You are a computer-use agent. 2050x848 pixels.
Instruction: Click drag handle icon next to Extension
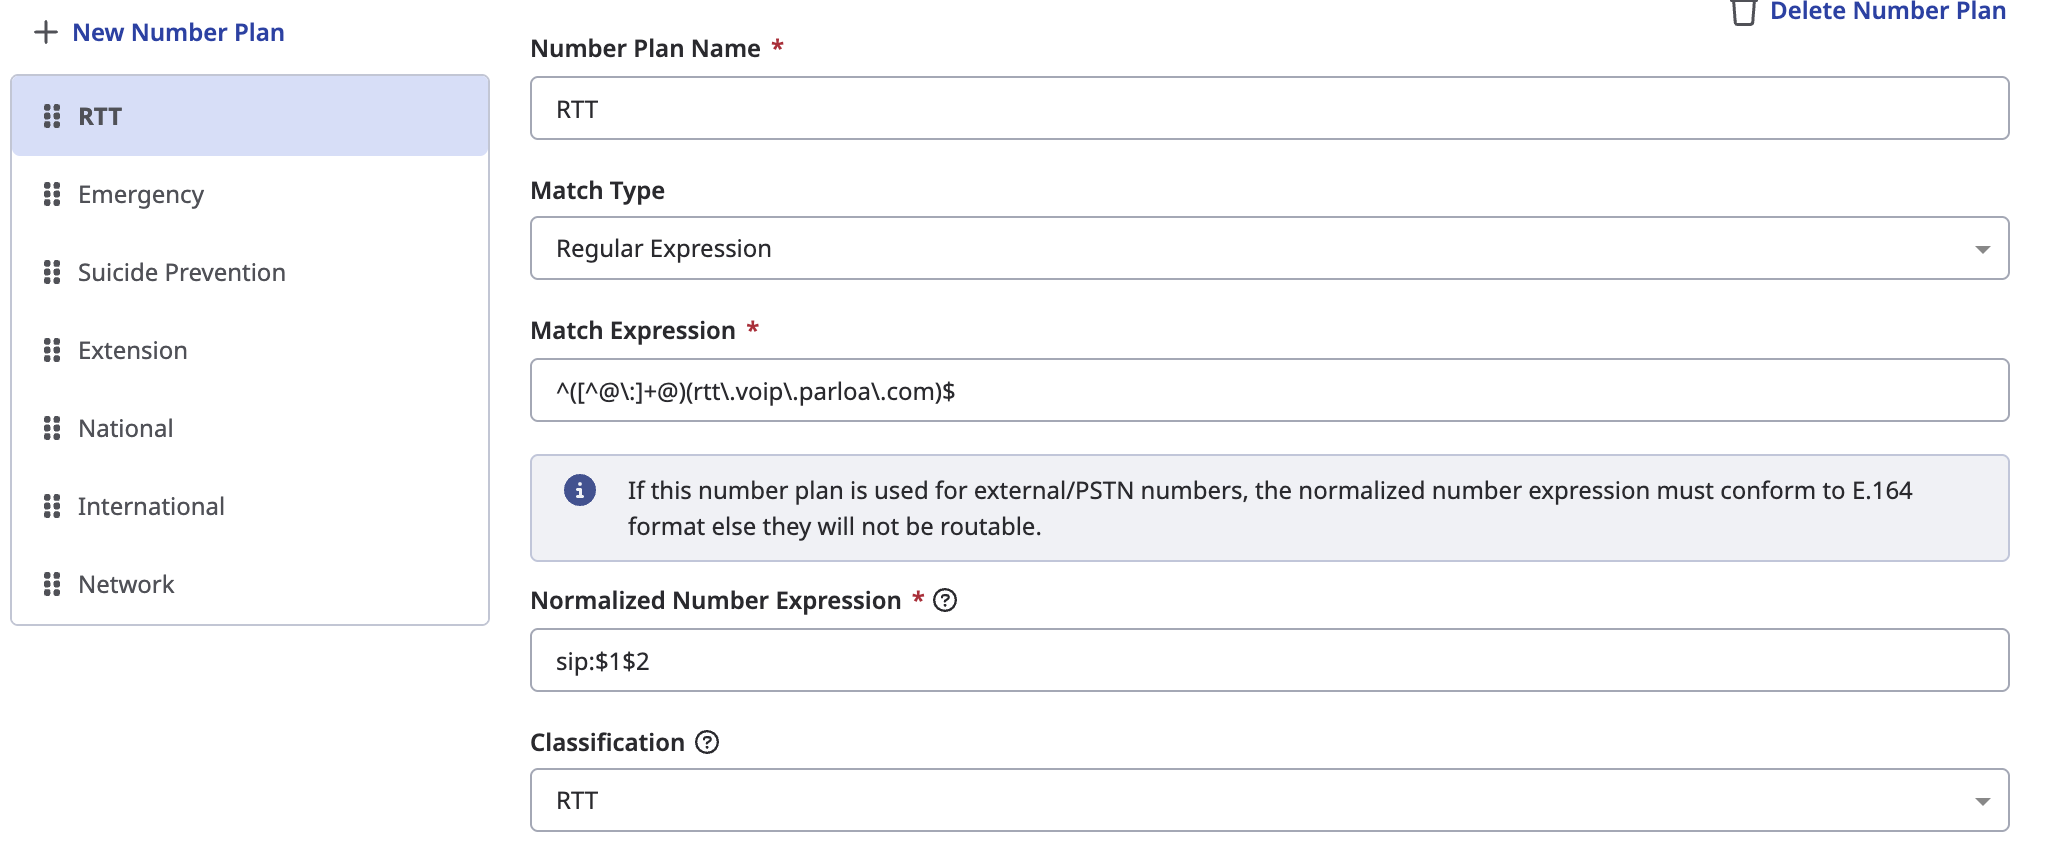pyautogui.click(x=52, y=350)
